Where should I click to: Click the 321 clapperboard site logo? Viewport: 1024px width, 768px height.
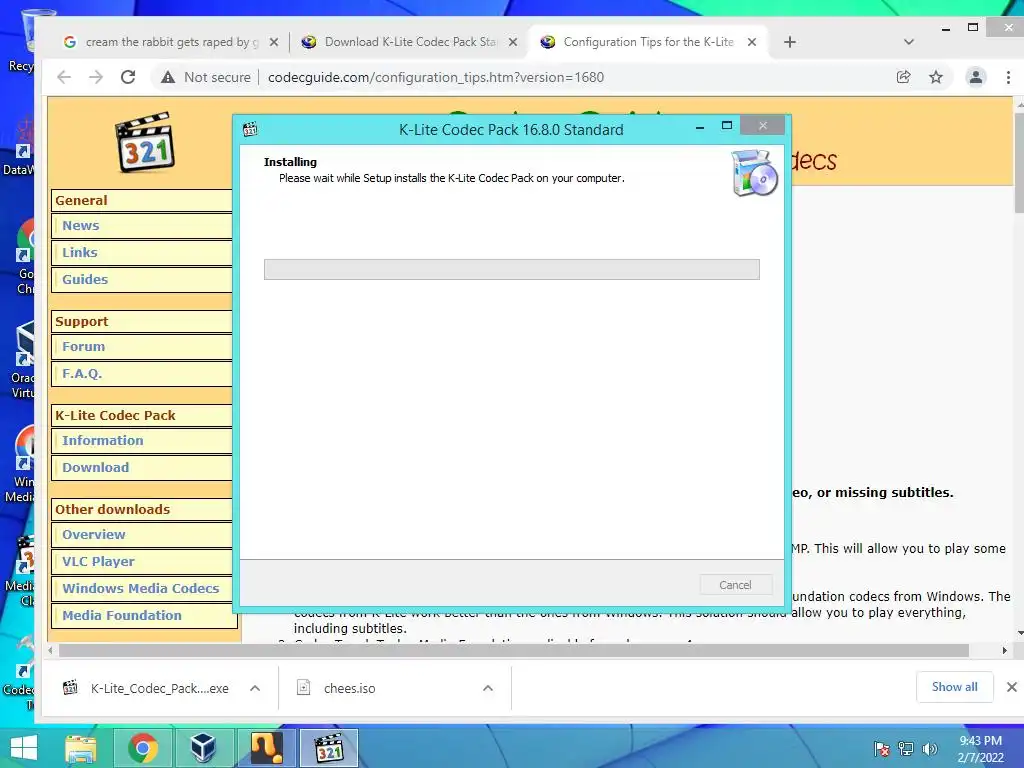[145, 142]
